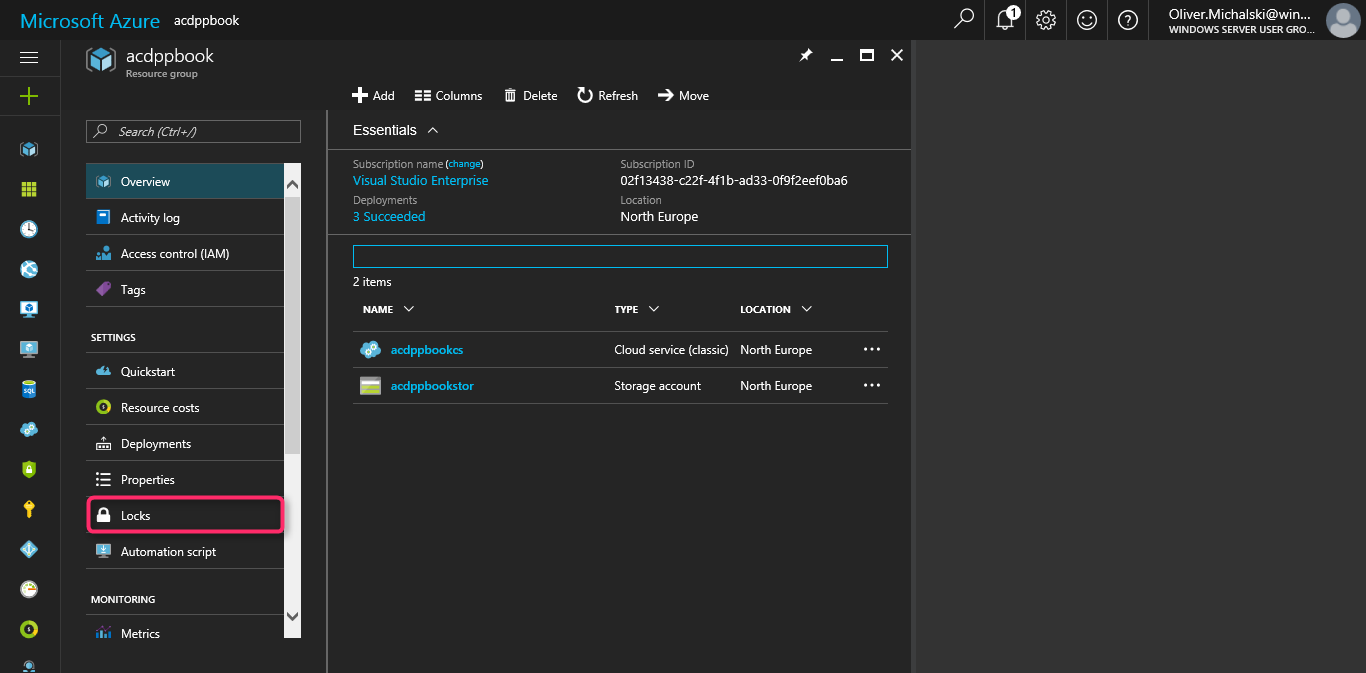Open the globe App Services sidebar icon
Viewport: 1366px width, 673px height.
(29, 269)
